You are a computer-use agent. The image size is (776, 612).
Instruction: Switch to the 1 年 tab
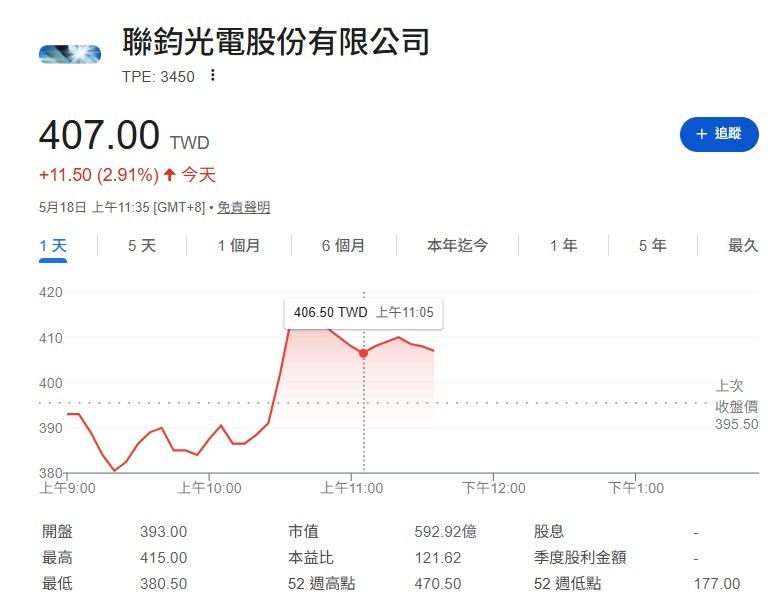click(563, 245)
